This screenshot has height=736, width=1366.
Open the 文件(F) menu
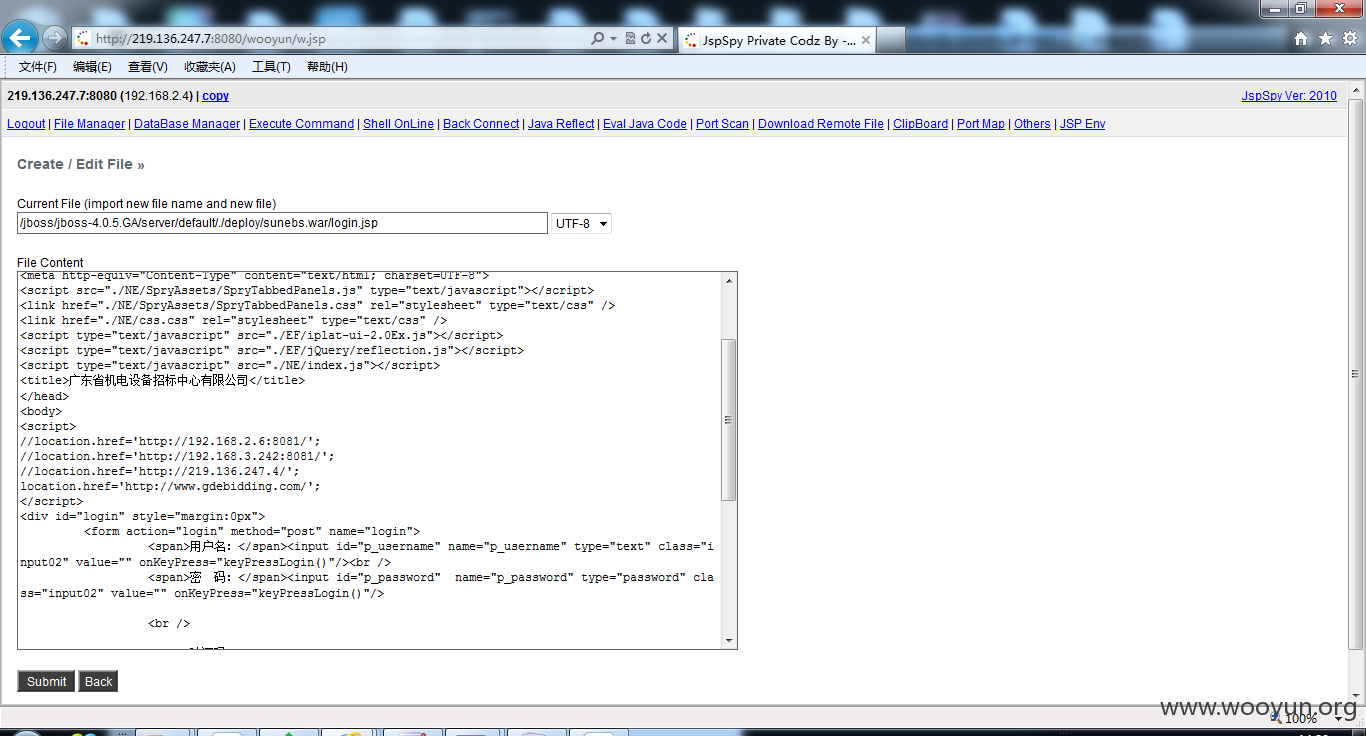pyautogui.click(x=38, y=67)
